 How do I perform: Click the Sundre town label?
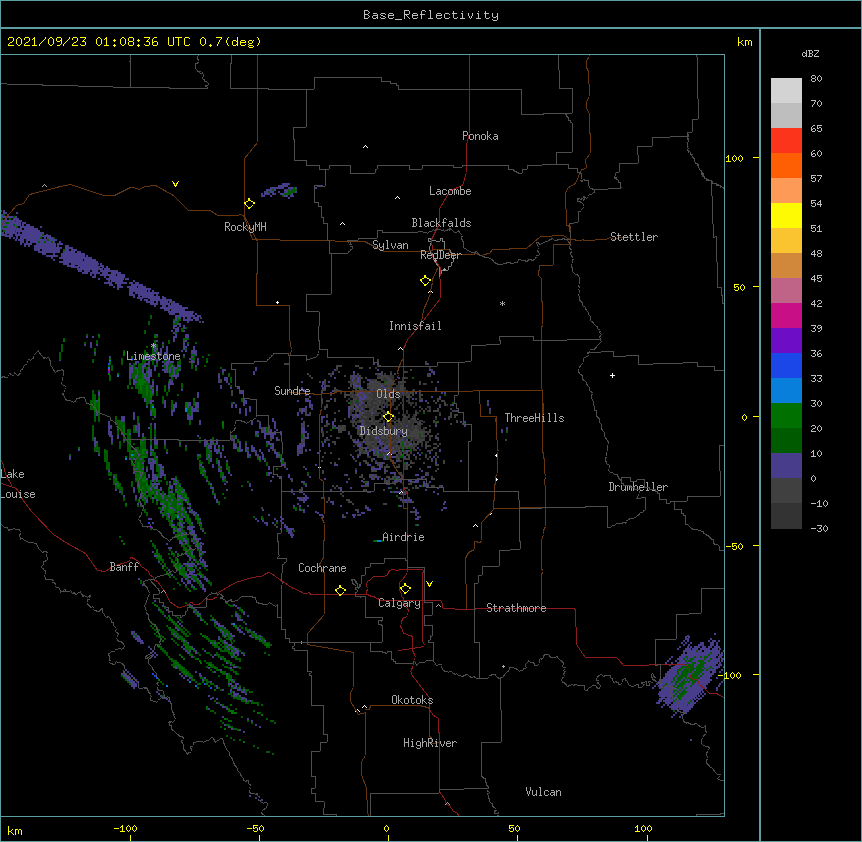pos(292,391)
